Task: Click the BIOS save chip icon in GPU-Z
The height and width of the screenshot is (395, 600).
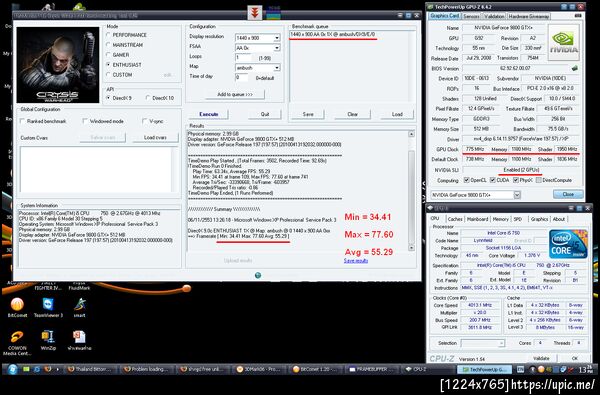Action: (x=575, y=68)
